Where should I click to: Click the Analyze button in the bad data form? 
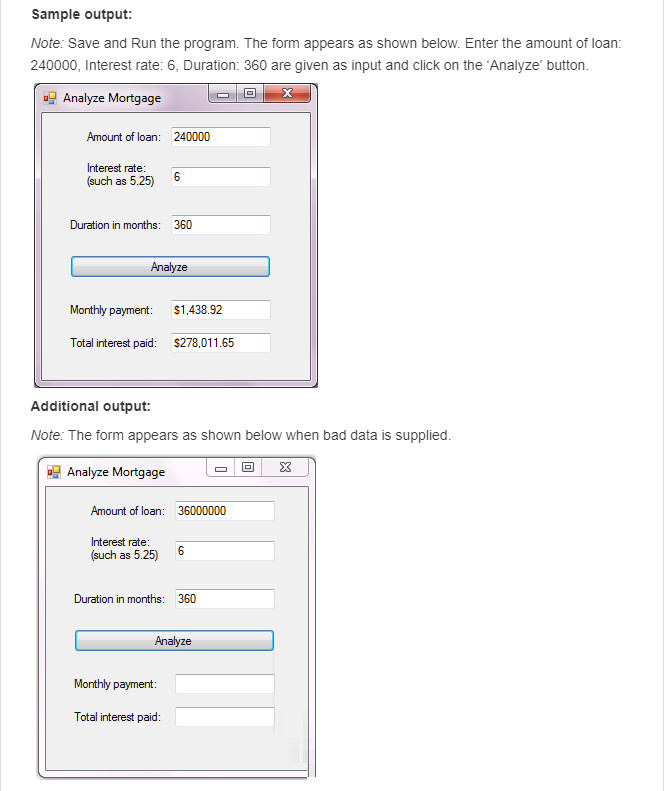(x=174, y=641)
